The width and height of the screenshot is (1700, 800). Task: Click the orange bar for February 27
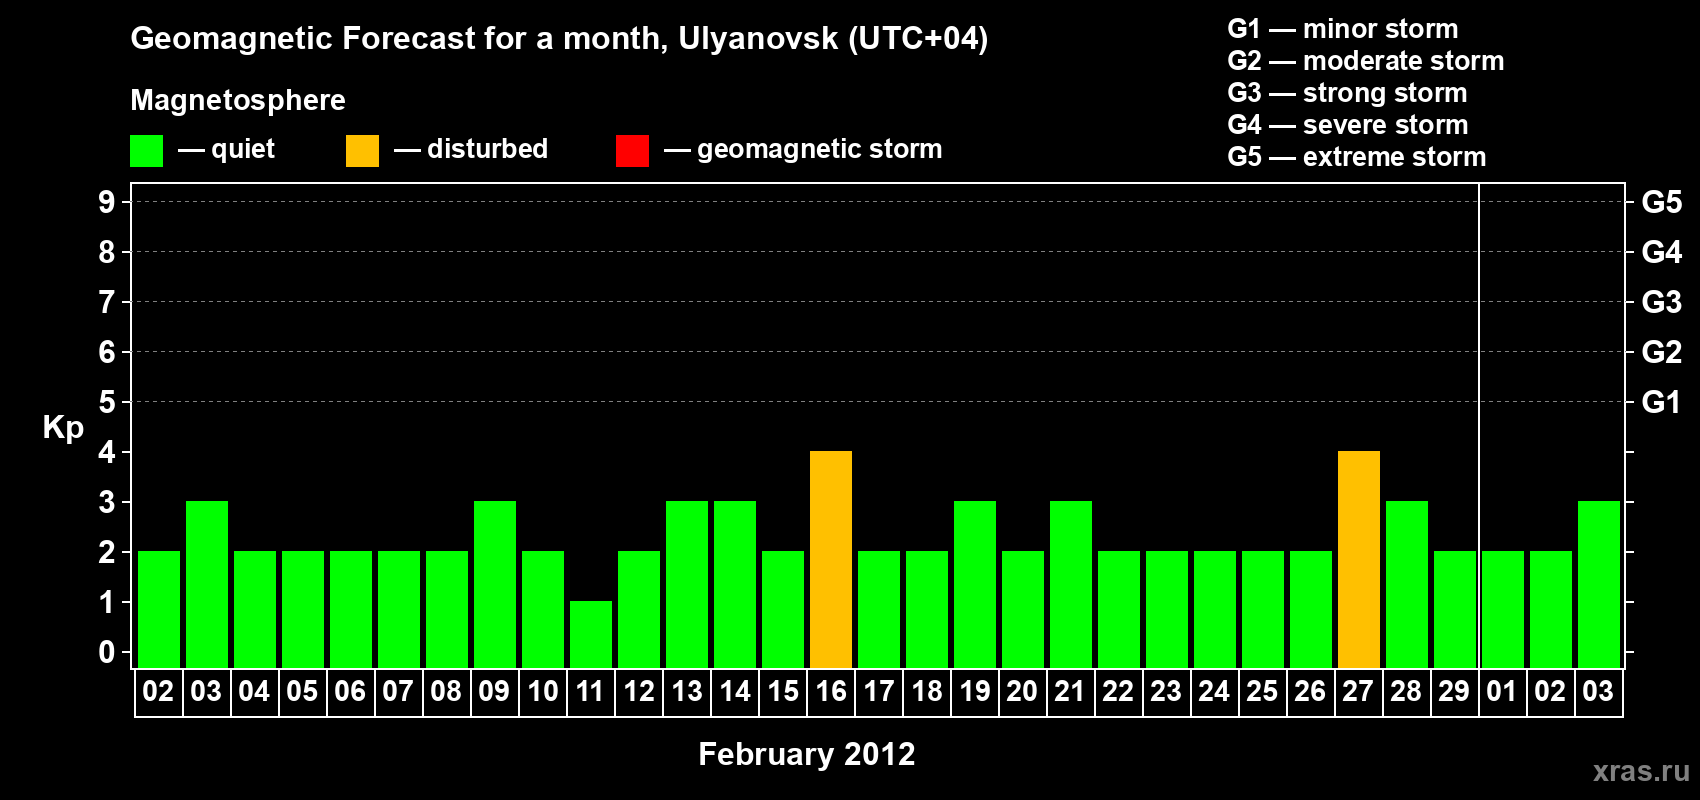pyautogui.click(x=1359, y=559)
